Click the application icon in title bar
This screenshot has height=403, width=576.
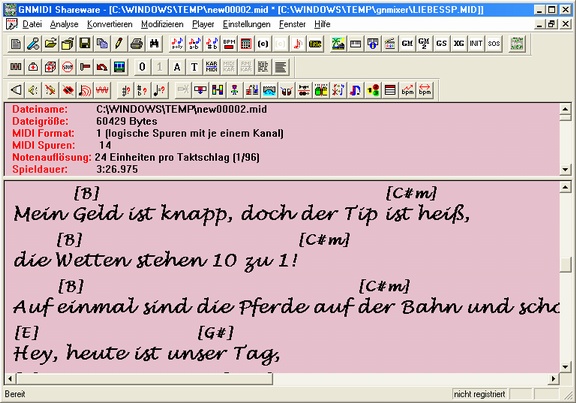pyautogui.click(x=10, y=10)
